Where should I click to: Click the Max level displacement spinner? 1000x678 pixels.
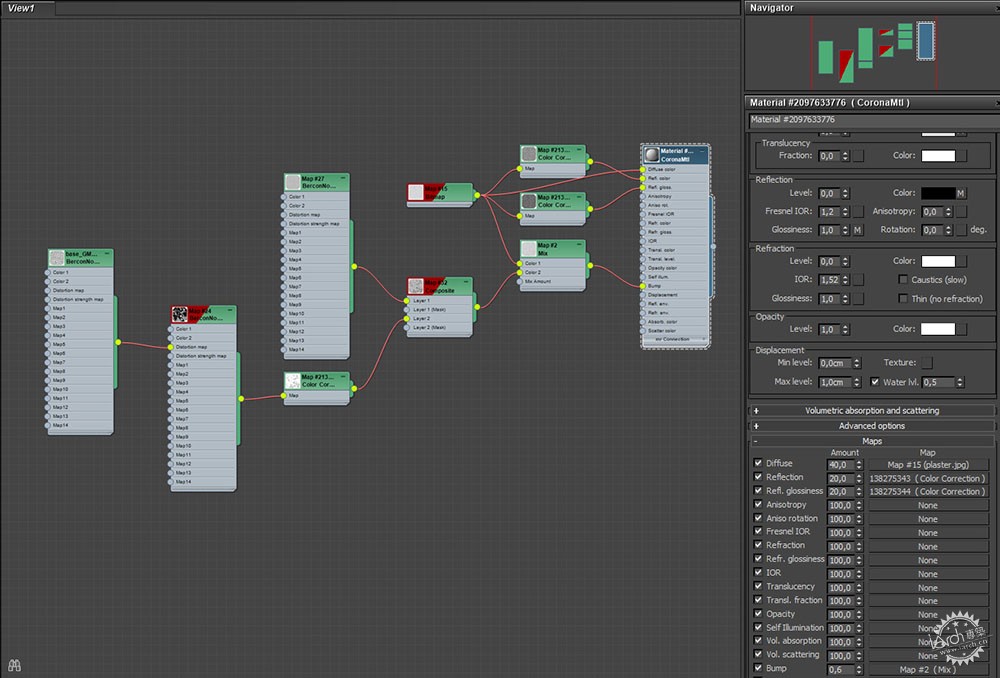(857, 382)
